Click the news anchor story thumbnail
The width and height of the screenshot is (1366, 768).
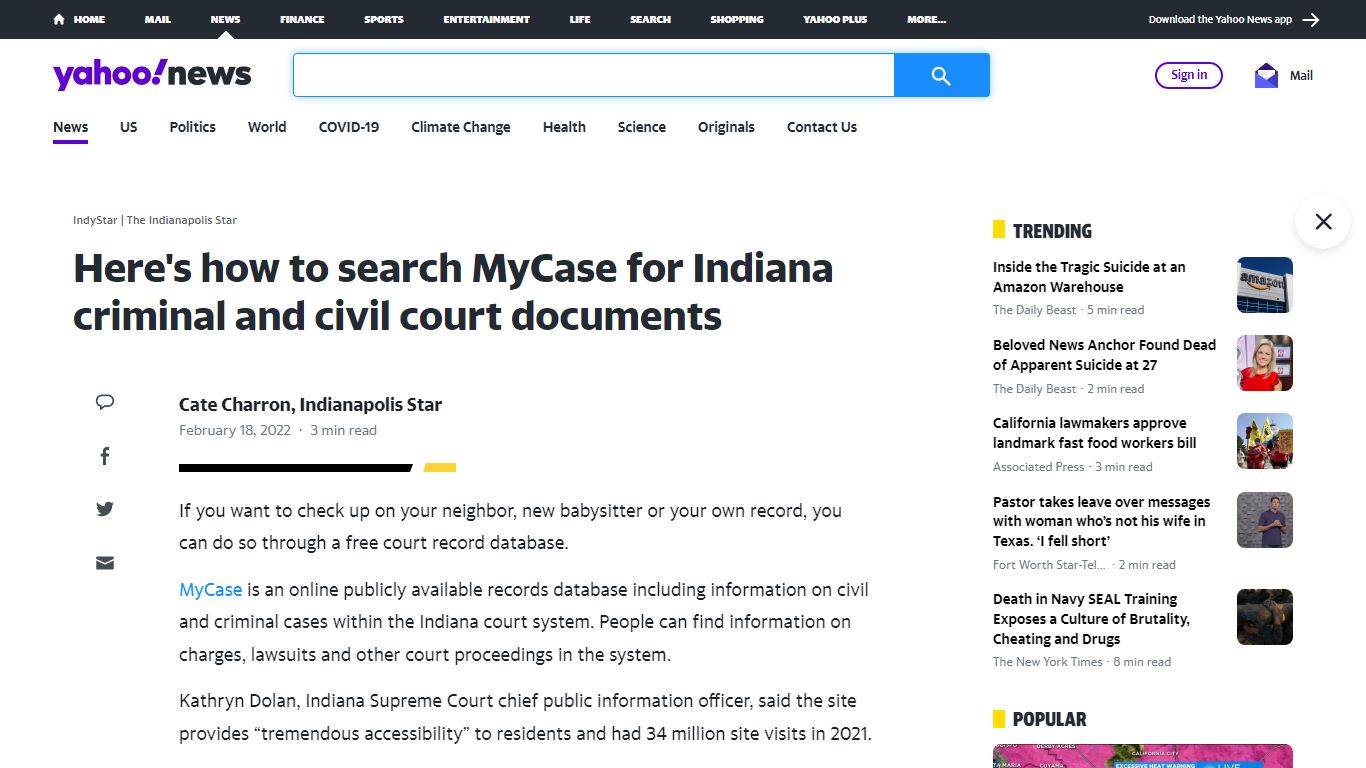point(1265,363)
